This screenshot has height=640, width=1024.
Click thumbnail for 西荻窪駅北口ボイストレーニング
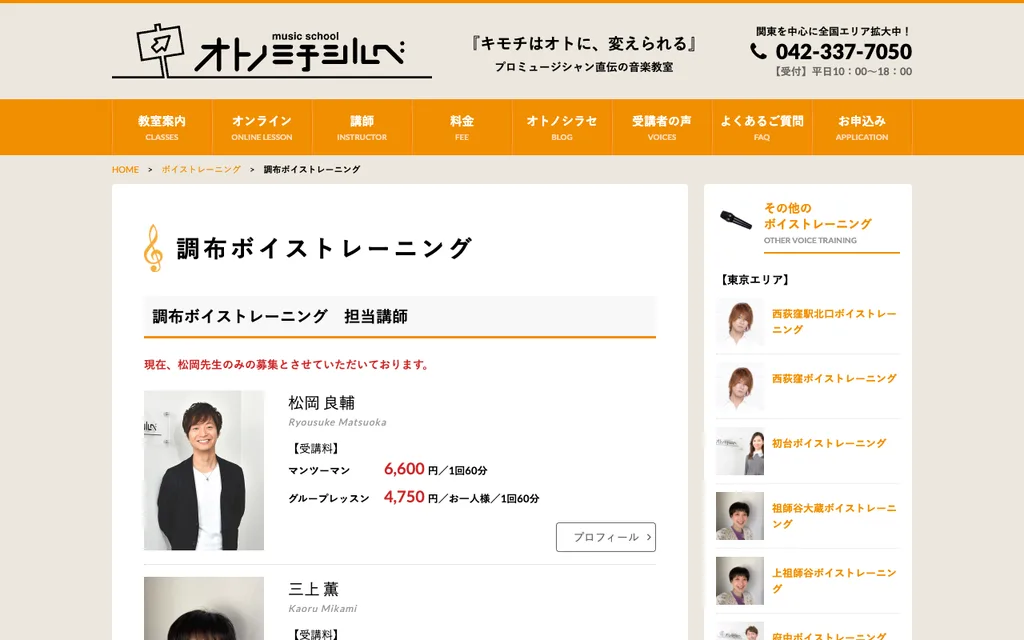[740, 321]
